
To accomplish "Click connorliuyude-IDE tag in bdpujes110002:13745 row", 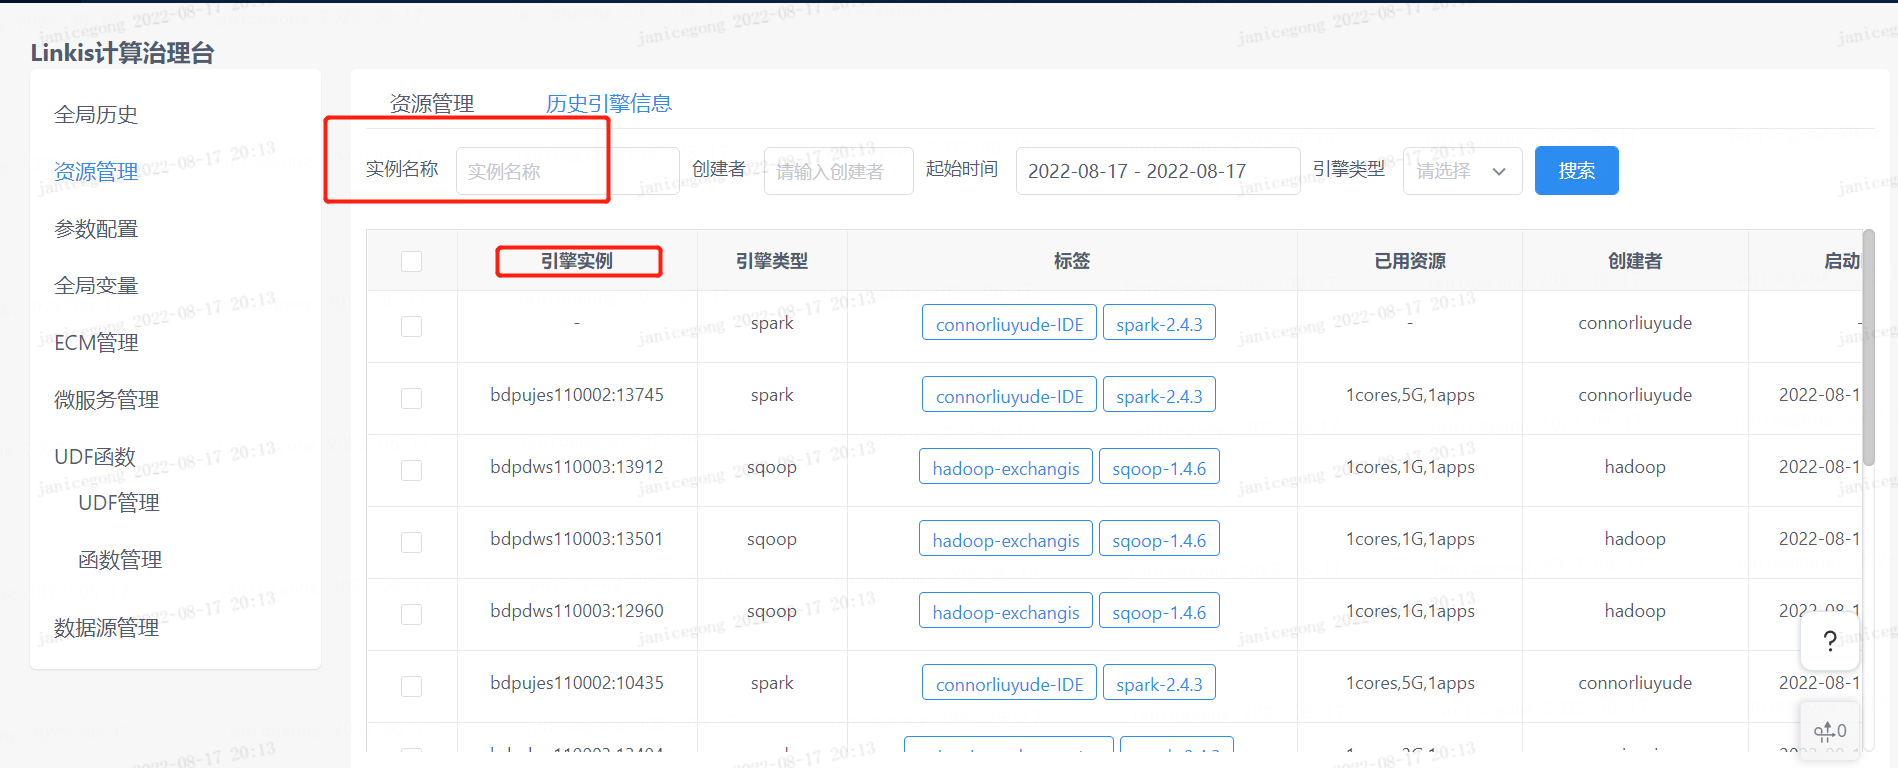I will click(1009, 395).
